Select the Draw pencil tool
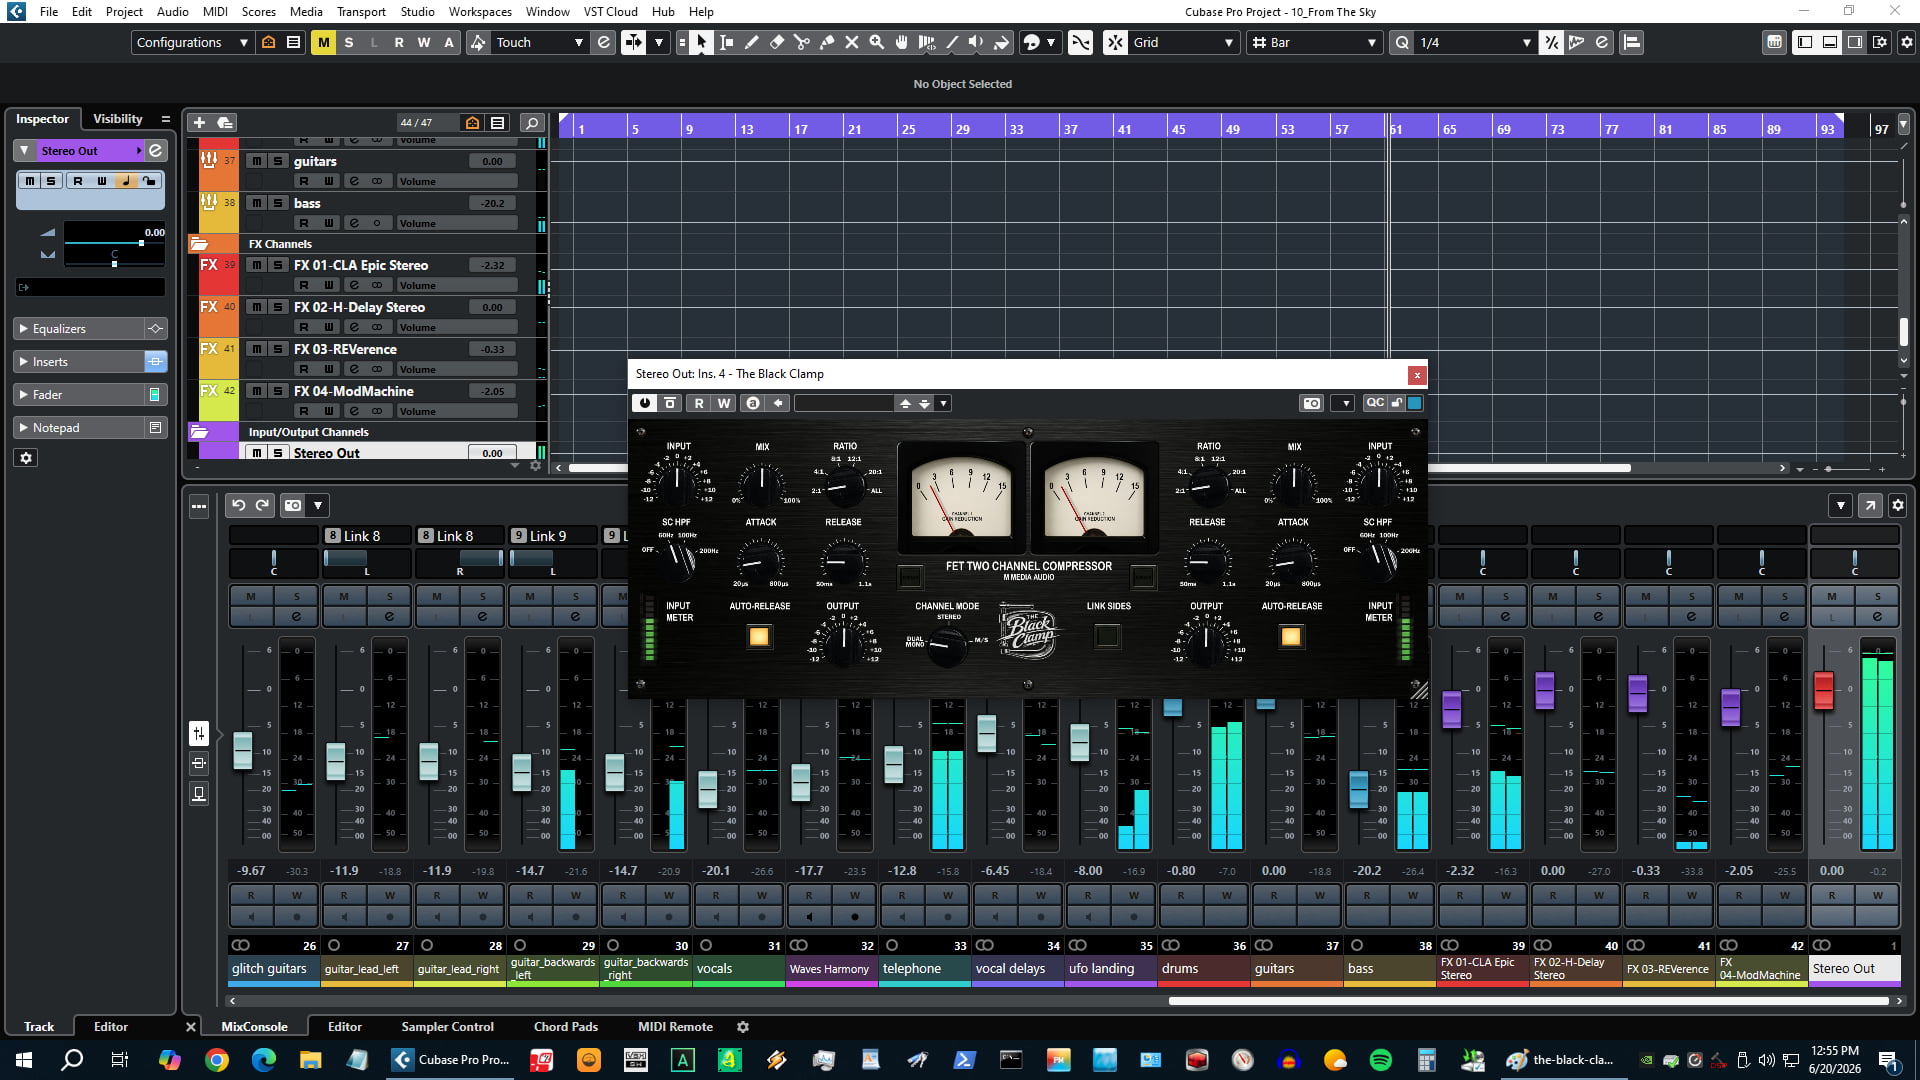1920x1080 pixels. (751, 42)
